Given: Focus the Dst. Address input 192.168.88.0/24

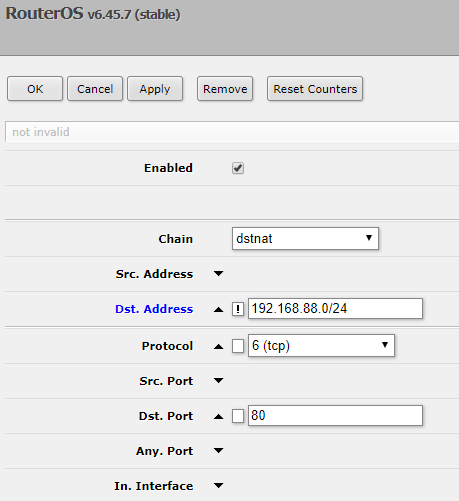Looking at the screenshot, I should click(335, 309).
